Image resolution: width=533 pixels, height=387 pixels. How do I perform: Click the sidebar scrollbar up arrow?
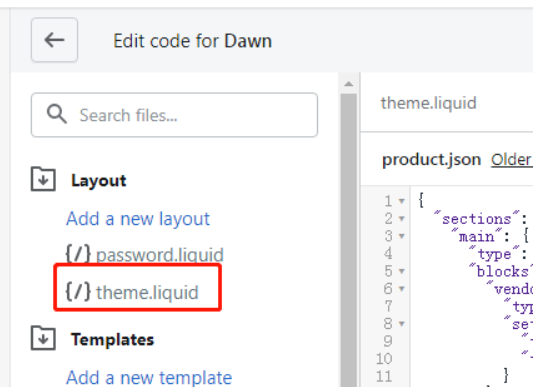pos(349,84)
